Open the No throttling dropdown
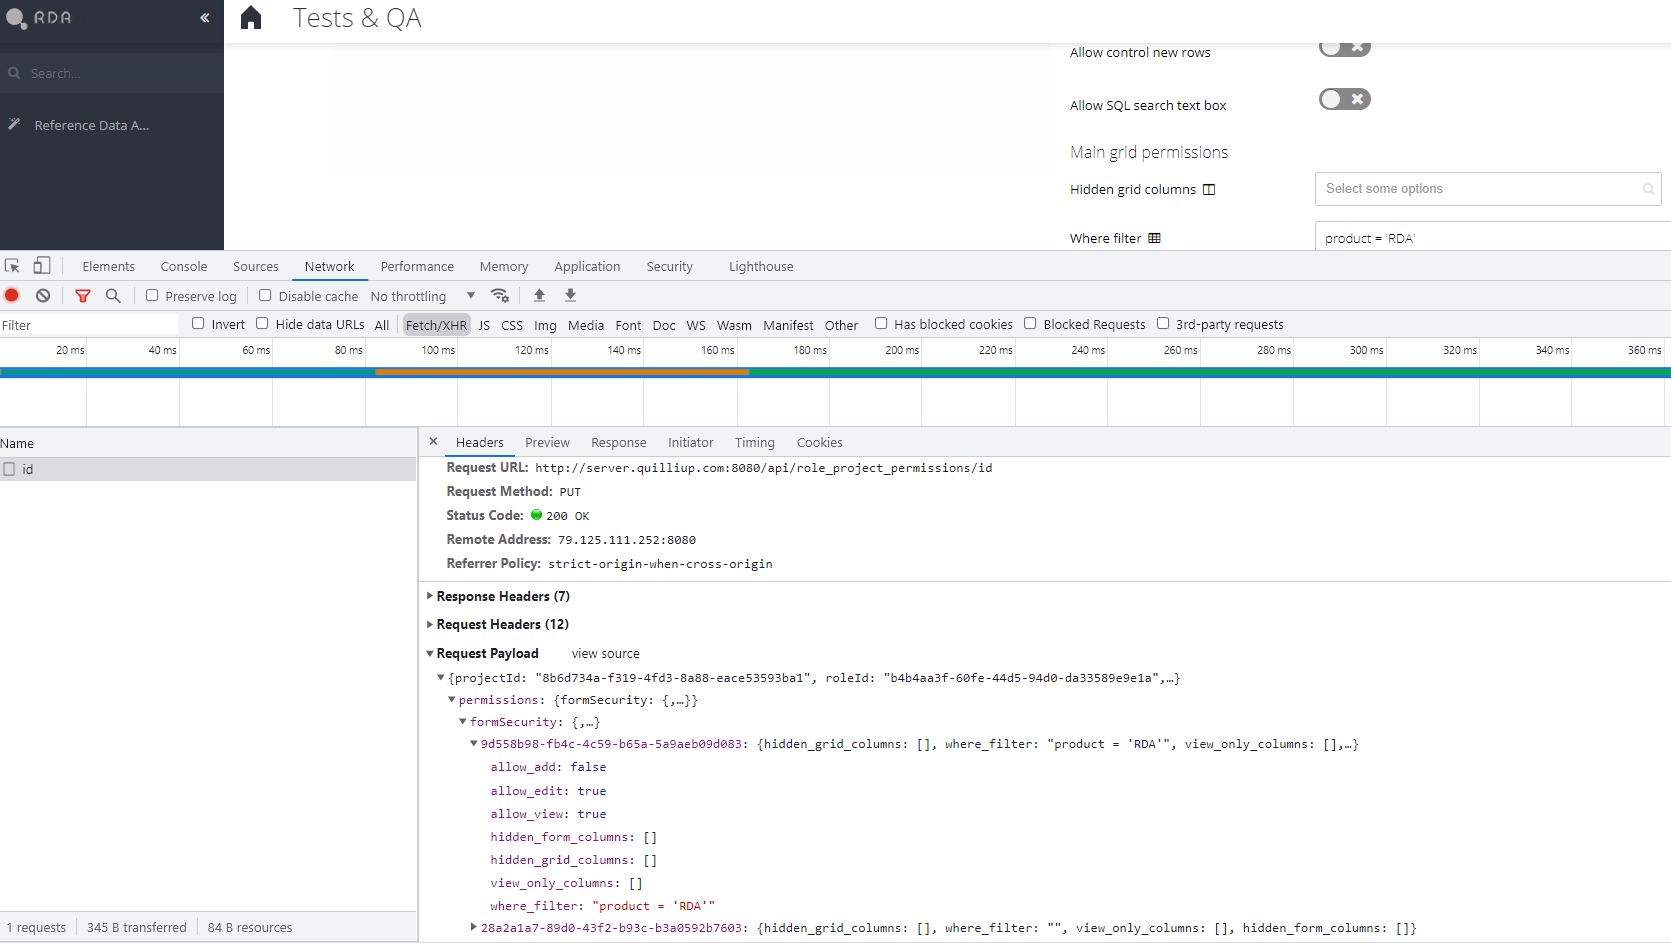 (x=422, y=296)
